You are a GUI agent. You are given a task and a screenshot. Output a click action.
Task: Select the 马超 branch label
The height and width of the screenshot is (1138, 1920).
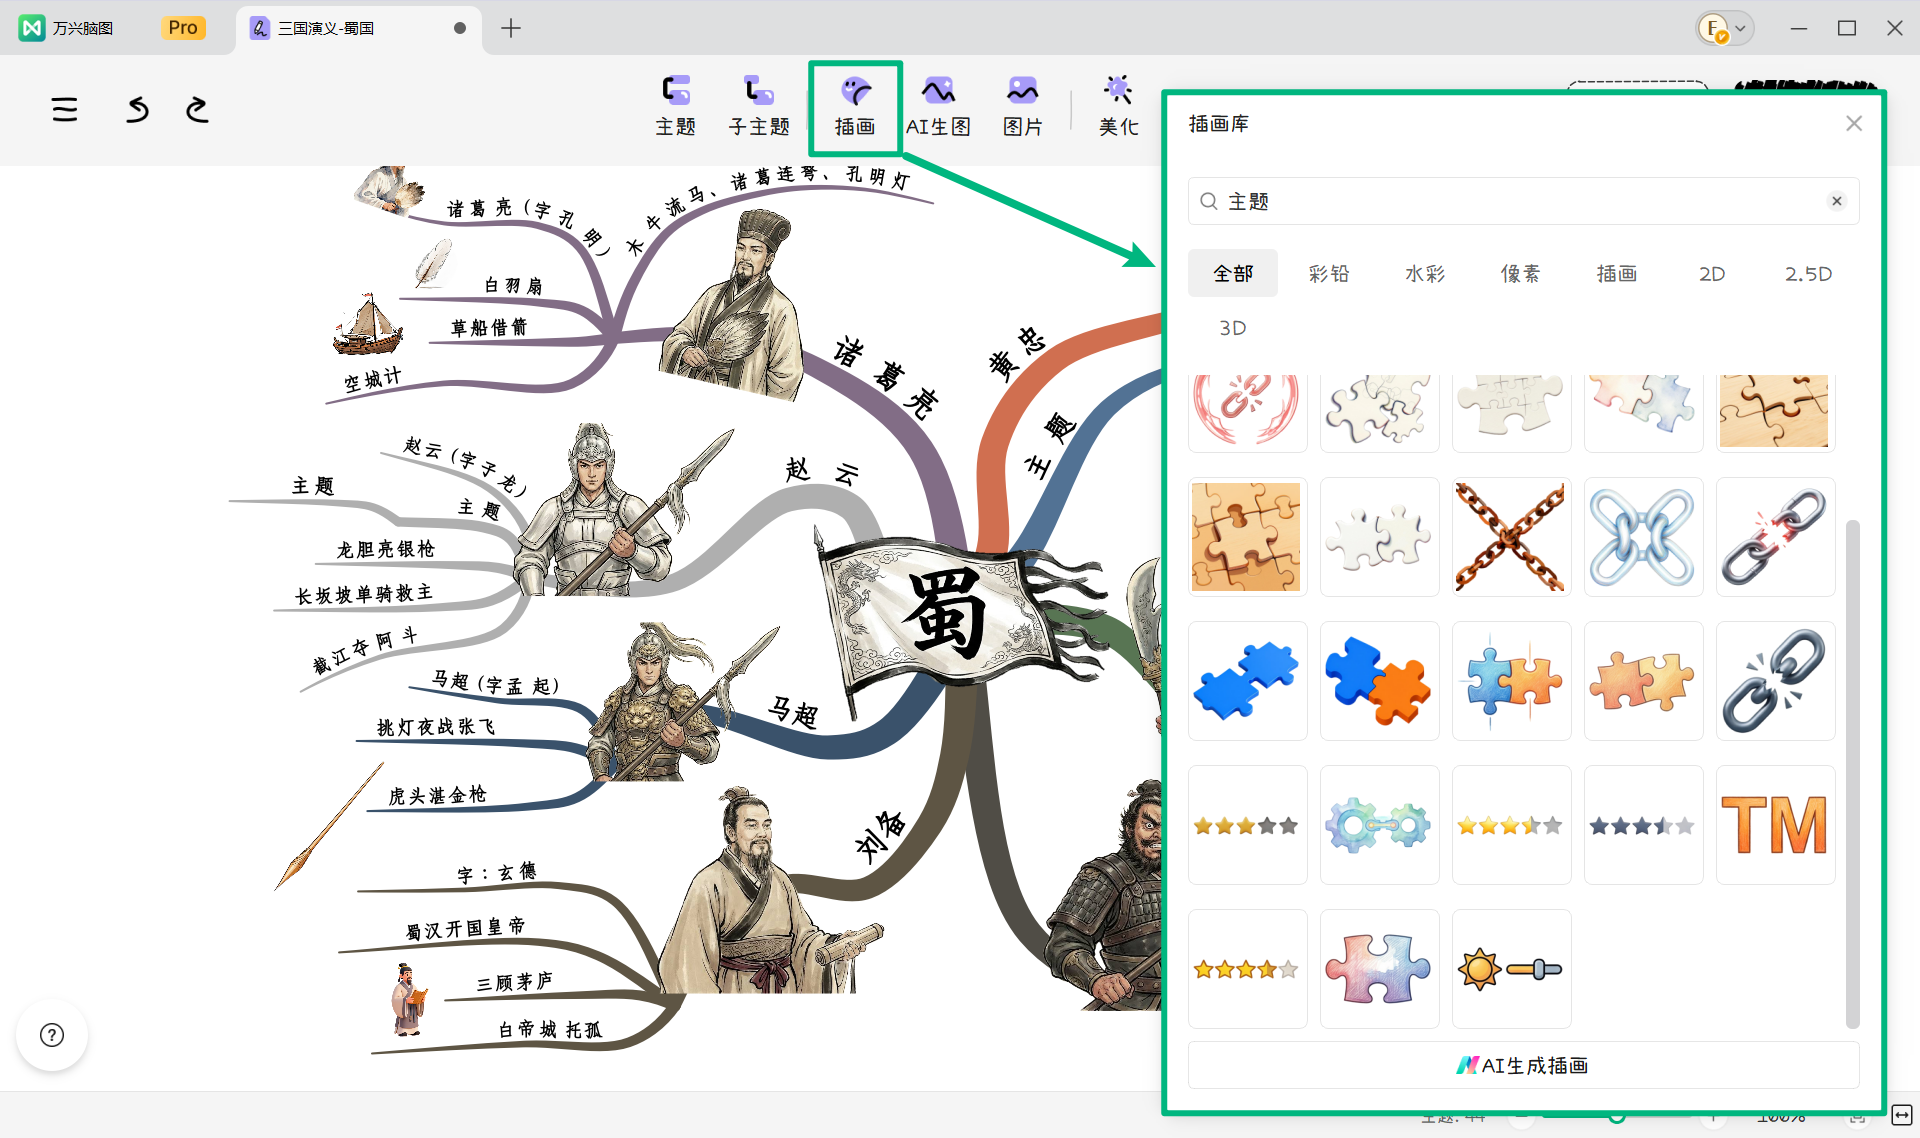pos(794,711)
